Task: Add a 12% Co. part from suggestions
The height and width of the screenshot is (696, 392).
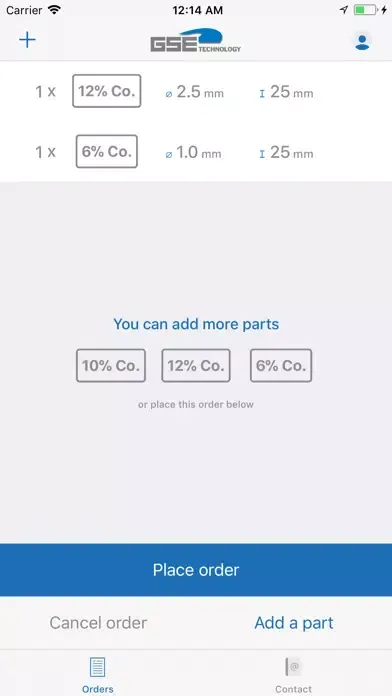Action: (196, 365)
